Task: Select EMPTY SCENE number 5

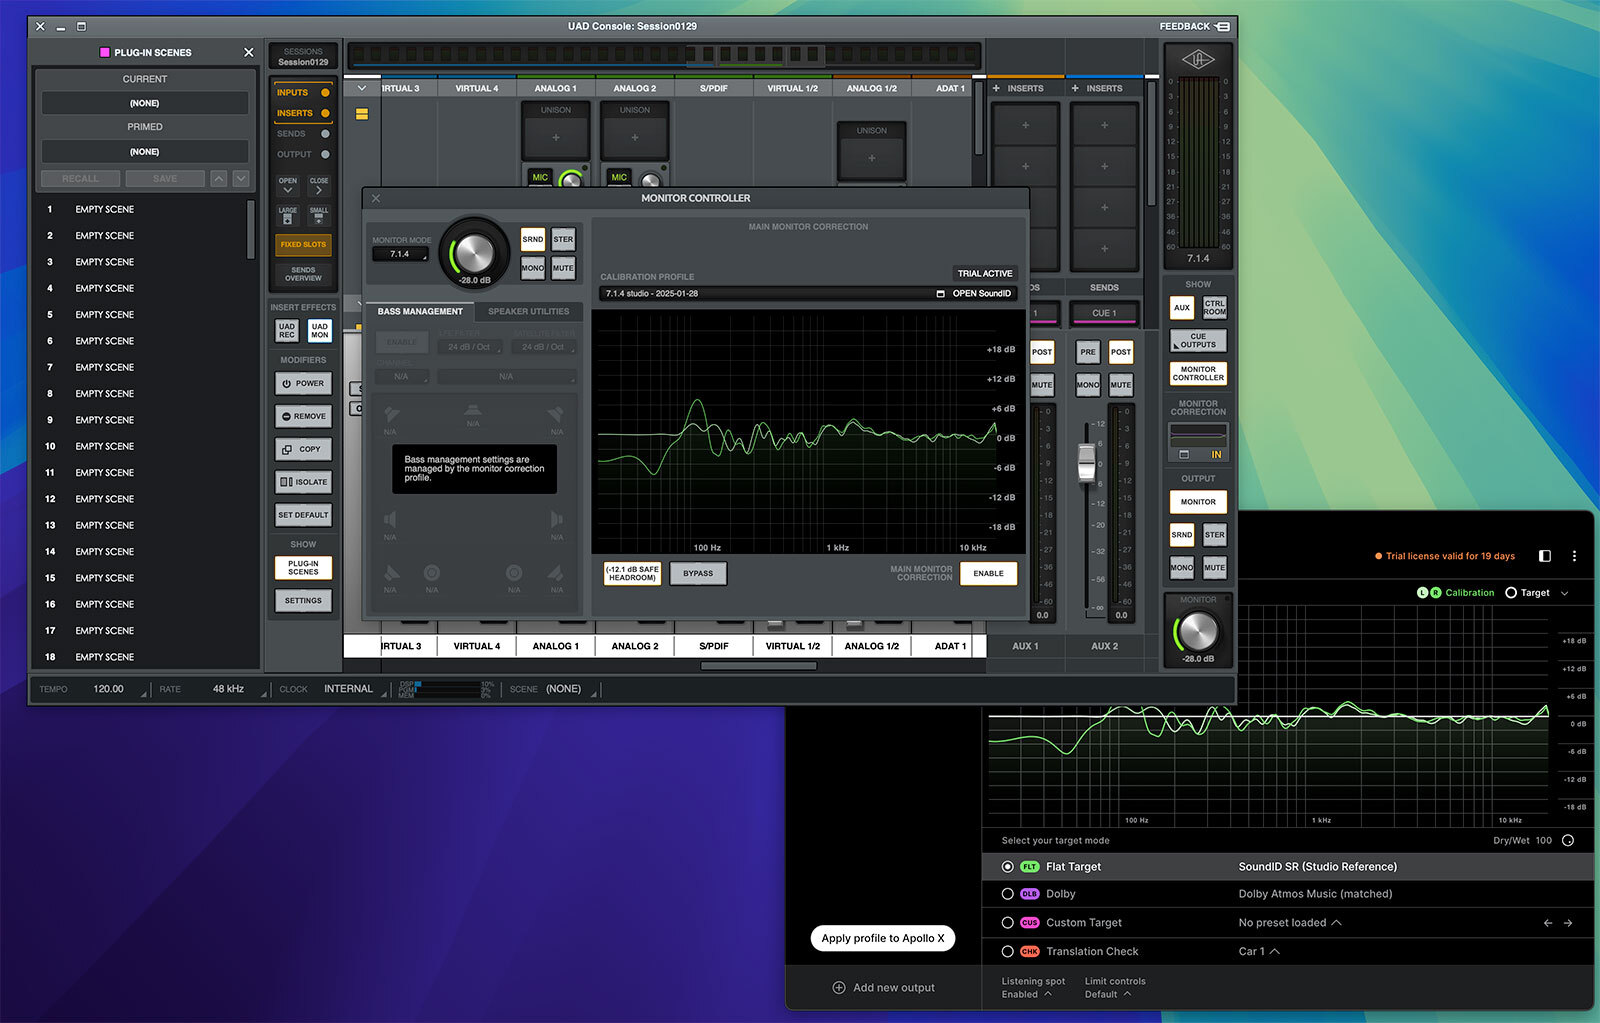Action: 140,314
